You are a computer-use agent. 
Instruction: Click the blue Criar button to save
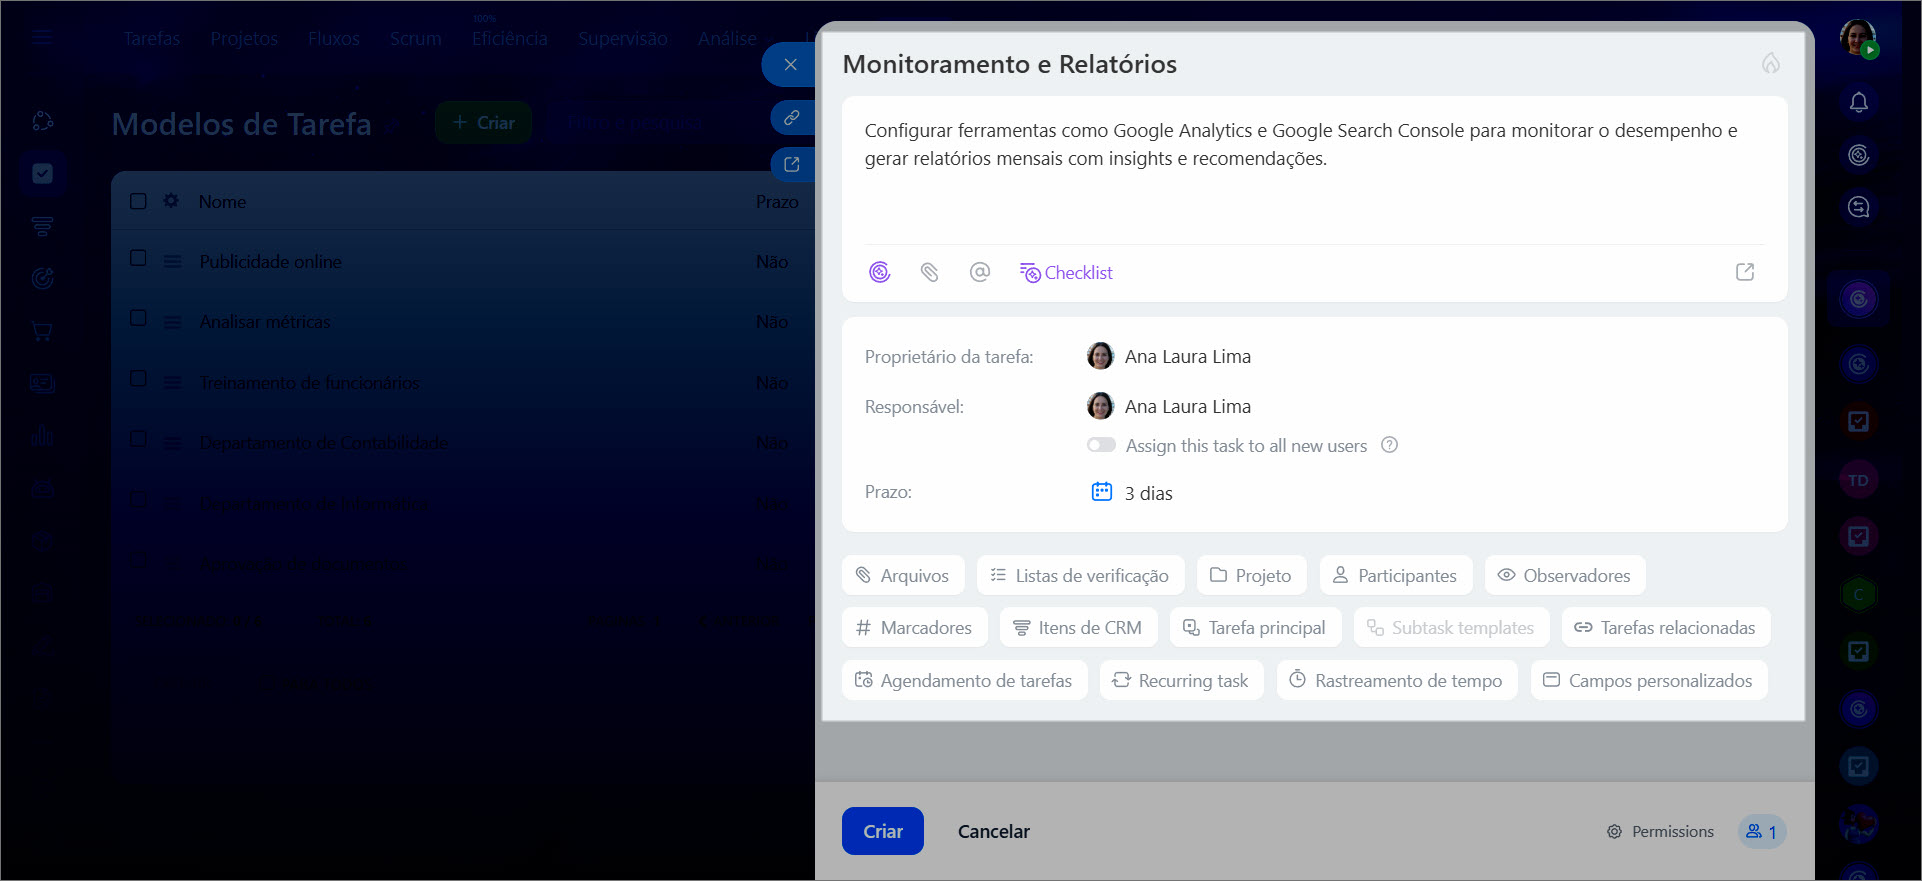click(882, 831)
